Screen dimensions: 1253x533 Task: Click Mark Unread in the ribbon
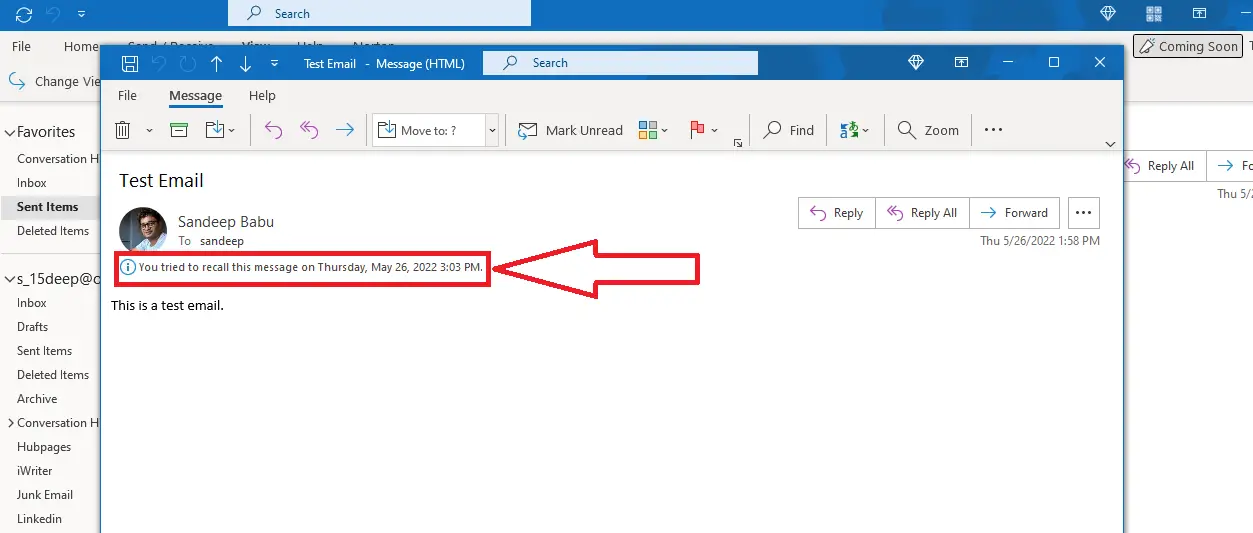[570, 130]
